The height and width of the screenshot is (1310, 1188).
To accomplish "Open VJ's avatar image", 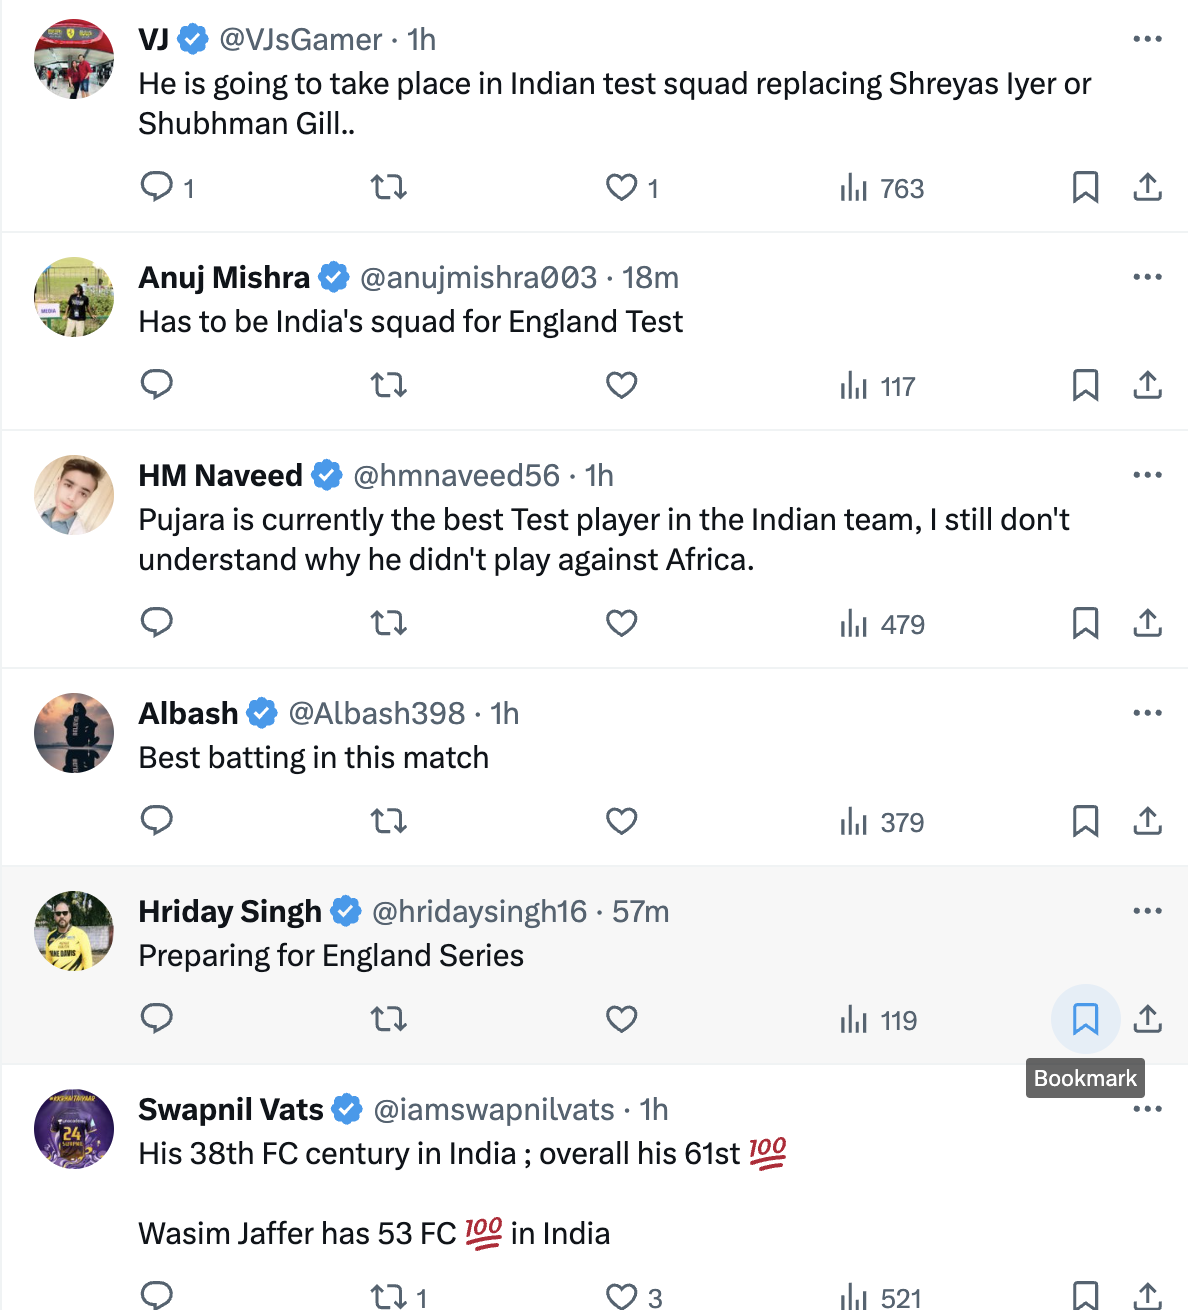I will pos(74,59).
